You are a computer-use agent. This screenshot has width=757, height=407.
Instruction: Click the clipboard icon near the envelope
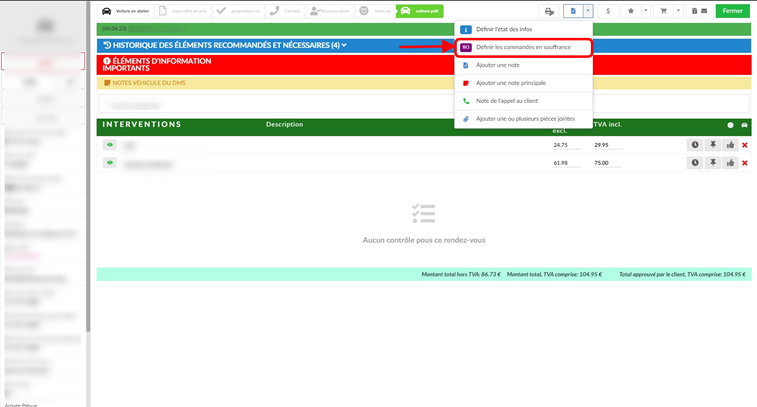694,11
